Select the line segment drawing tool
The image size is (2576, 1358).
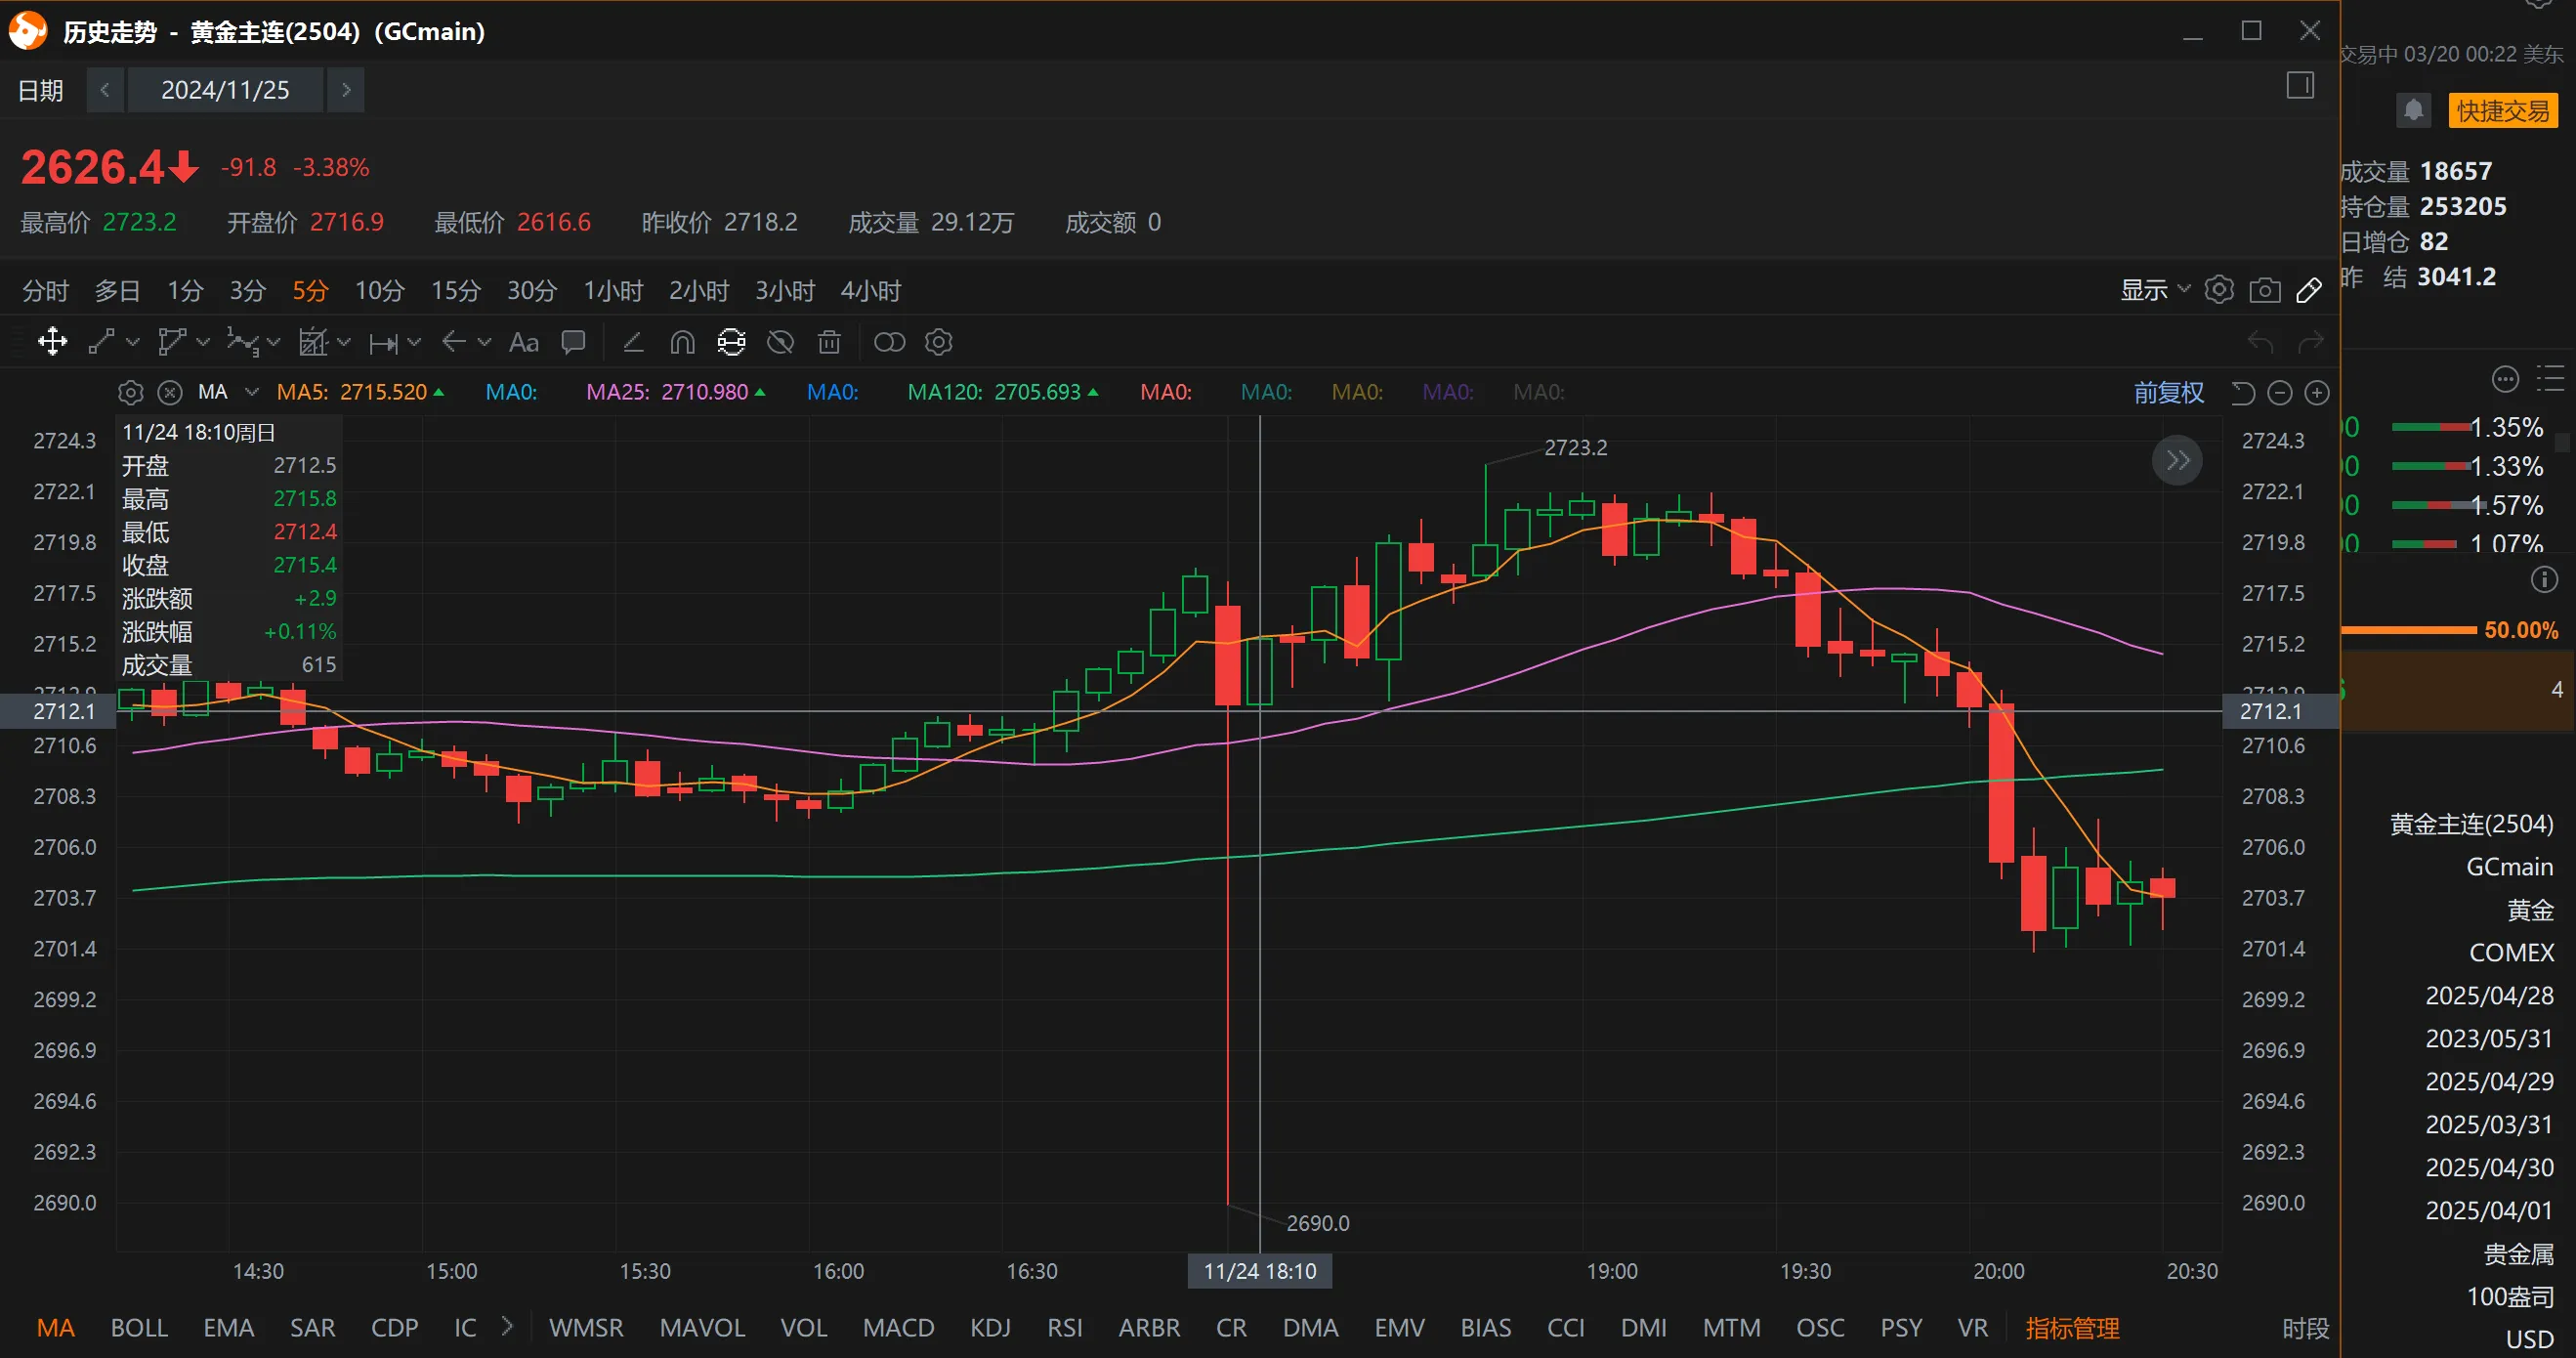[101, 342]
